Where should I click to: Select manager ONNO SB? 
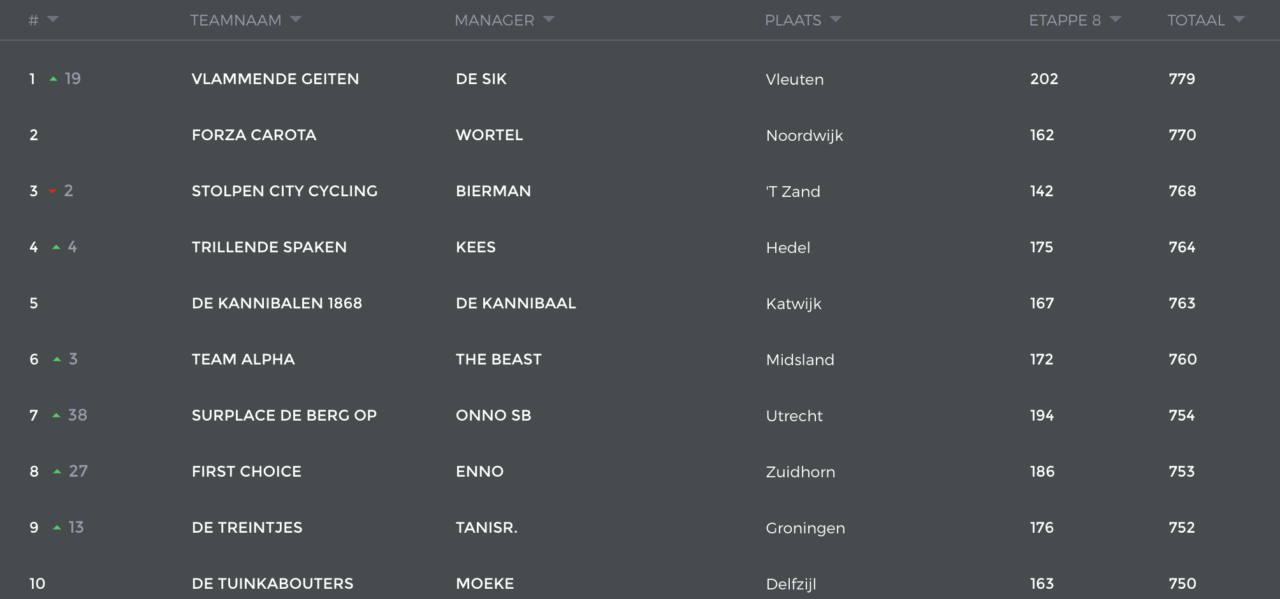494,415
